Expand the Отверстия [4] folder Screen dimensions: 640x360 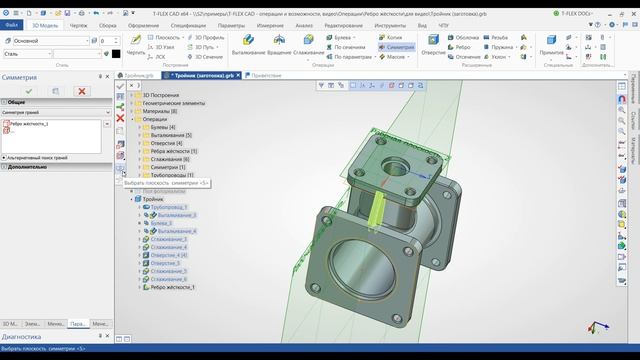pos(139,143)
